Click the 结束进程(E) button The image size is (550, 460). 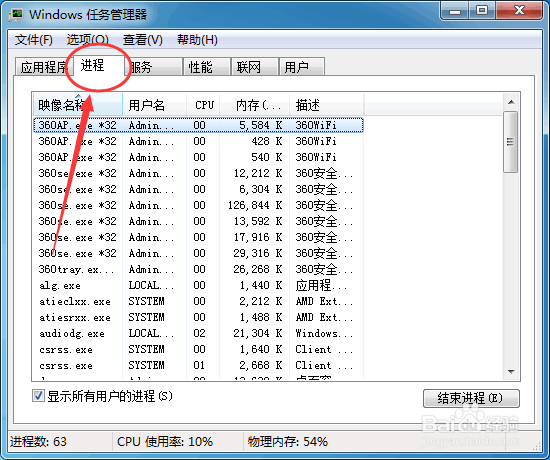click(471, 398)
